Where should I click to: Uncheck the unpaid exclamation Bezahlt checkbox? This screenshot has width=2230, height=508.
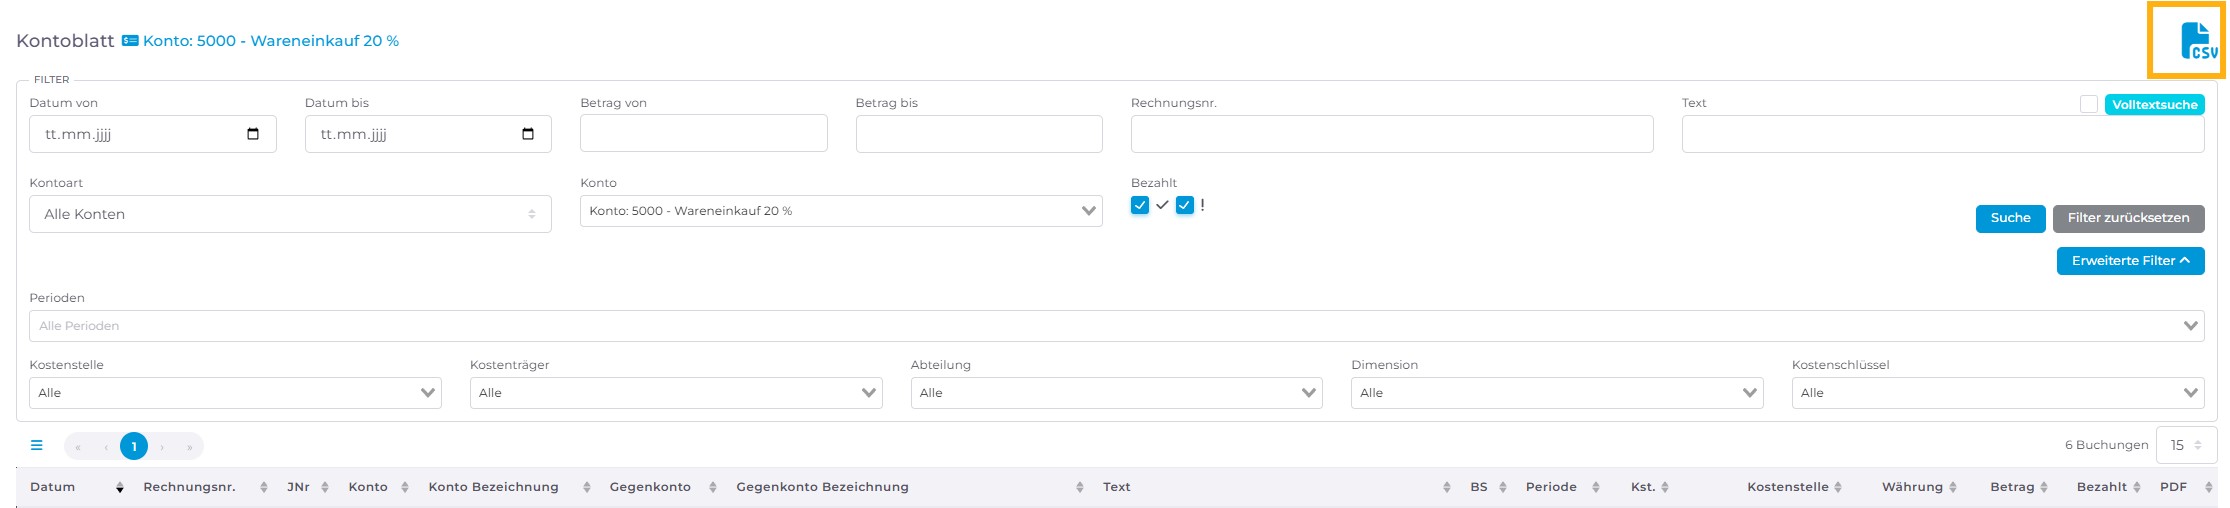pos(1185,205)
